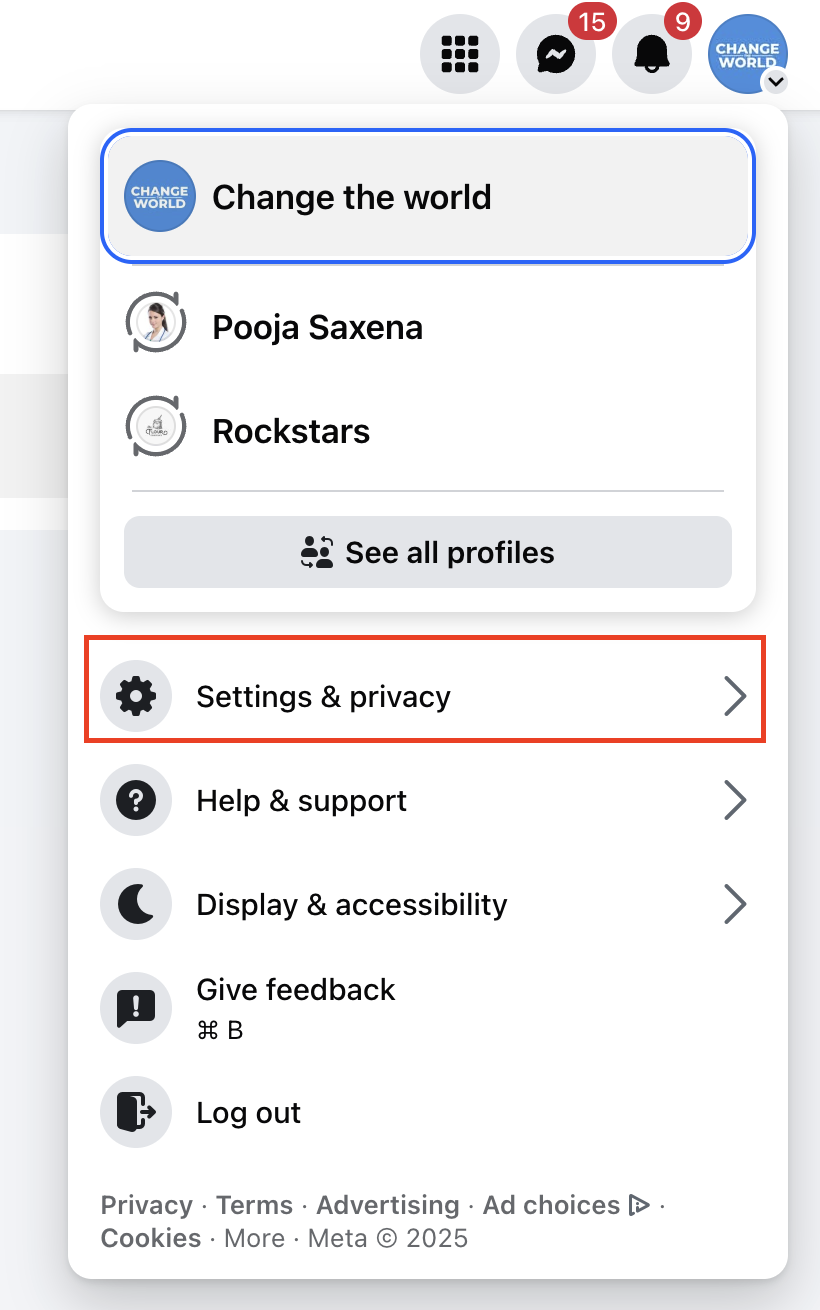Click the Log out door icon
Image resolution: width=820 pixels, height=1310 pixels.
[x=136, y=1112]
